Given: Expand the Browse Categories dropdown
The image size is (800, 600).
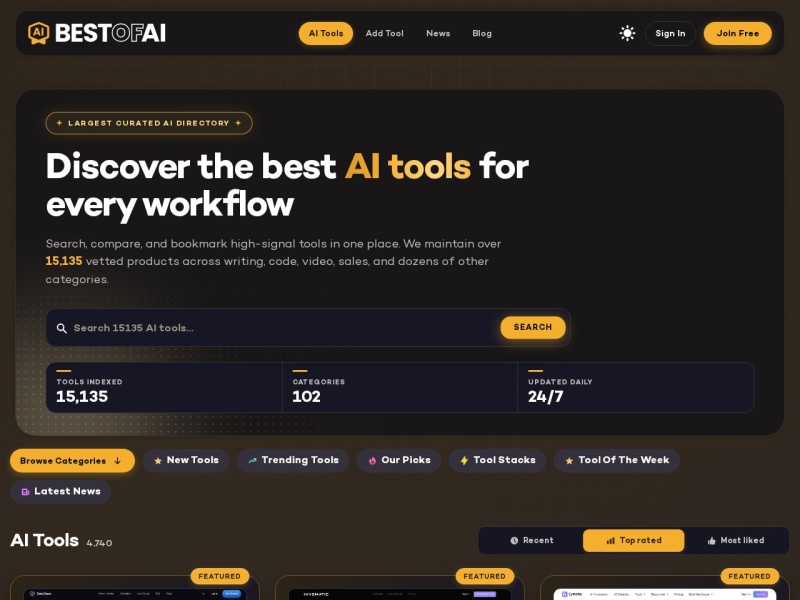Looking at the screenshot, I should tap(72, 461).
